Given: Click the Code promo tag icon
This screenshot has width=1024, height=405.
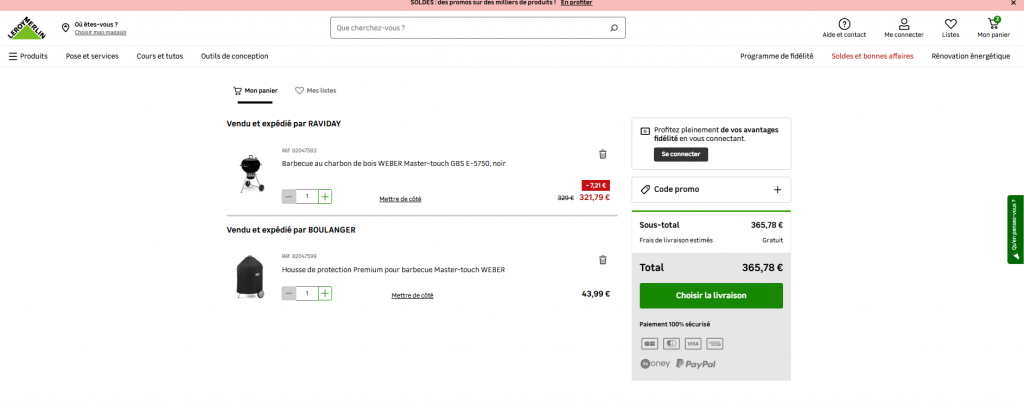Looking at the screenshot, I should (645, 189).
